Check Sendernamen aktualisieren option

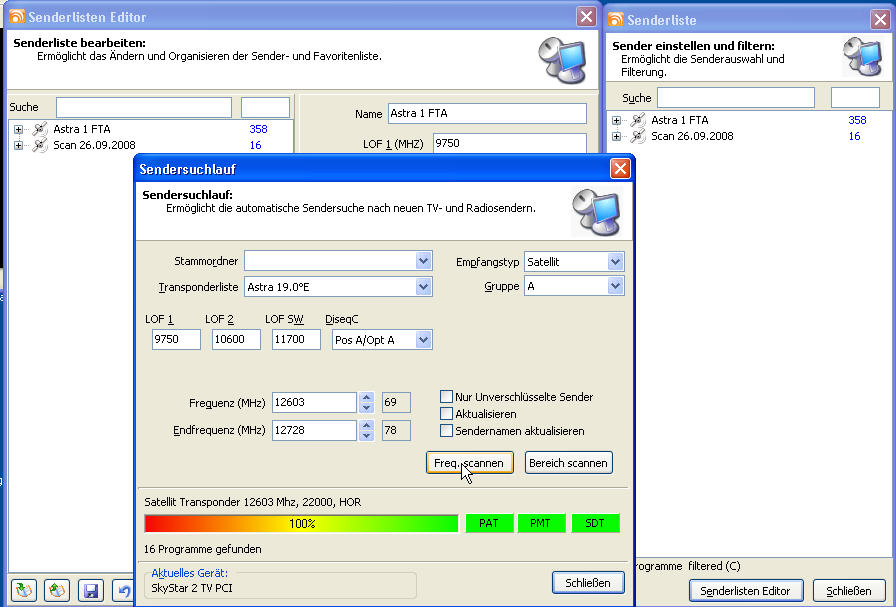[447, 431]
